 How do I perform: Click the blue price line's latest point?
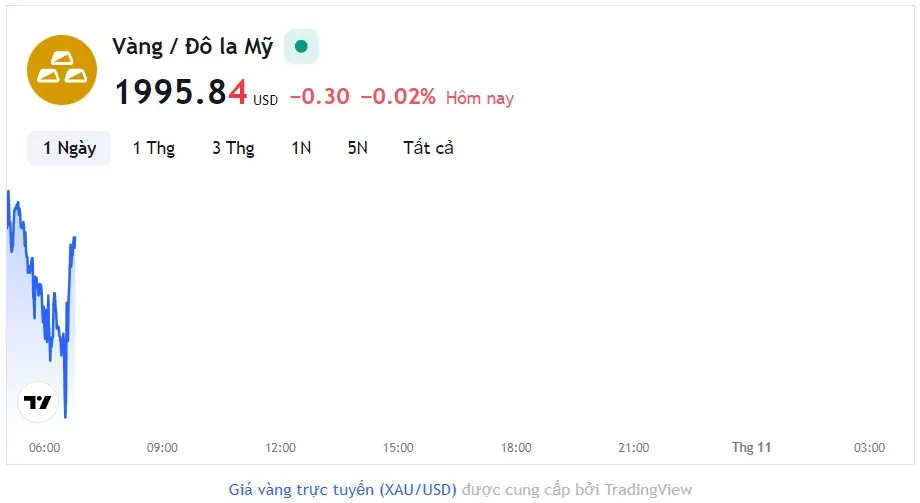75,238
